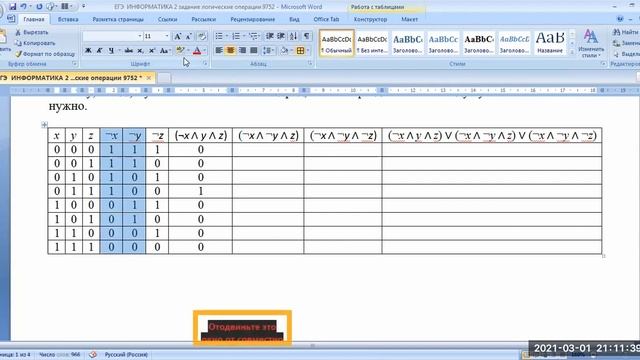This screenshot has height=360, width=640.
Task: Redo the action with the repeat arrow icon
Action: (x=39, y=7)
